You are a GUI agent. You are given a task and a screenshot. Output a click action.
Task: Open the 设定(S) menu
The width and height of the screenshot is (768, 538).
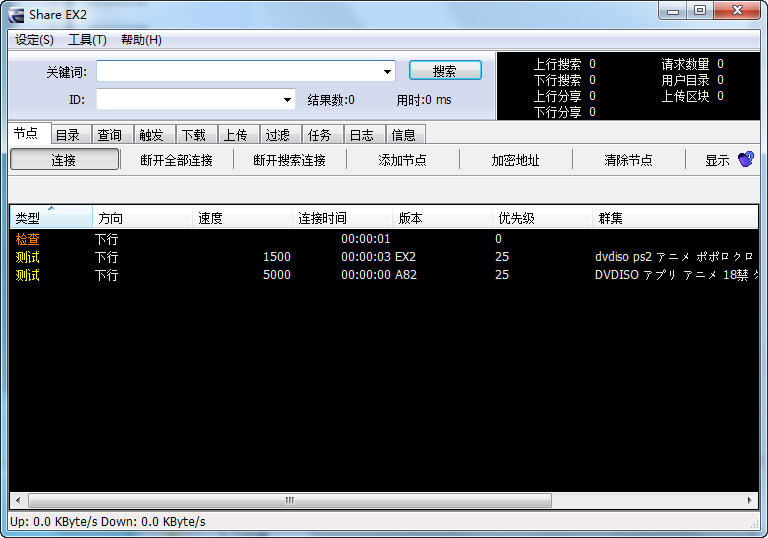[35, 40]
